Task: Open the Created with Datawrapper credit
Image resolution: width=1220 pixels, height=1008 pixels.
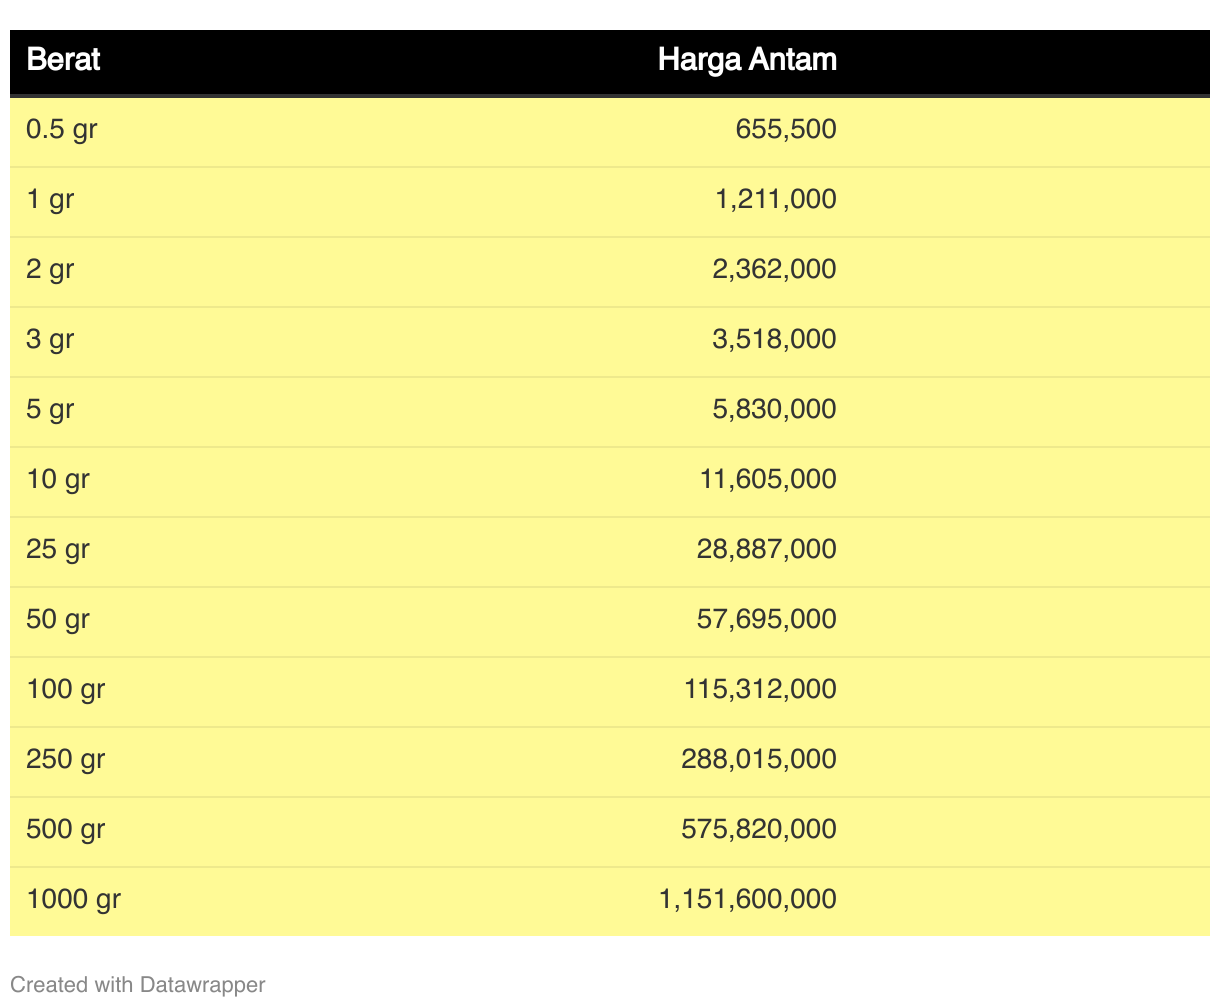Action: coord(138,985)
